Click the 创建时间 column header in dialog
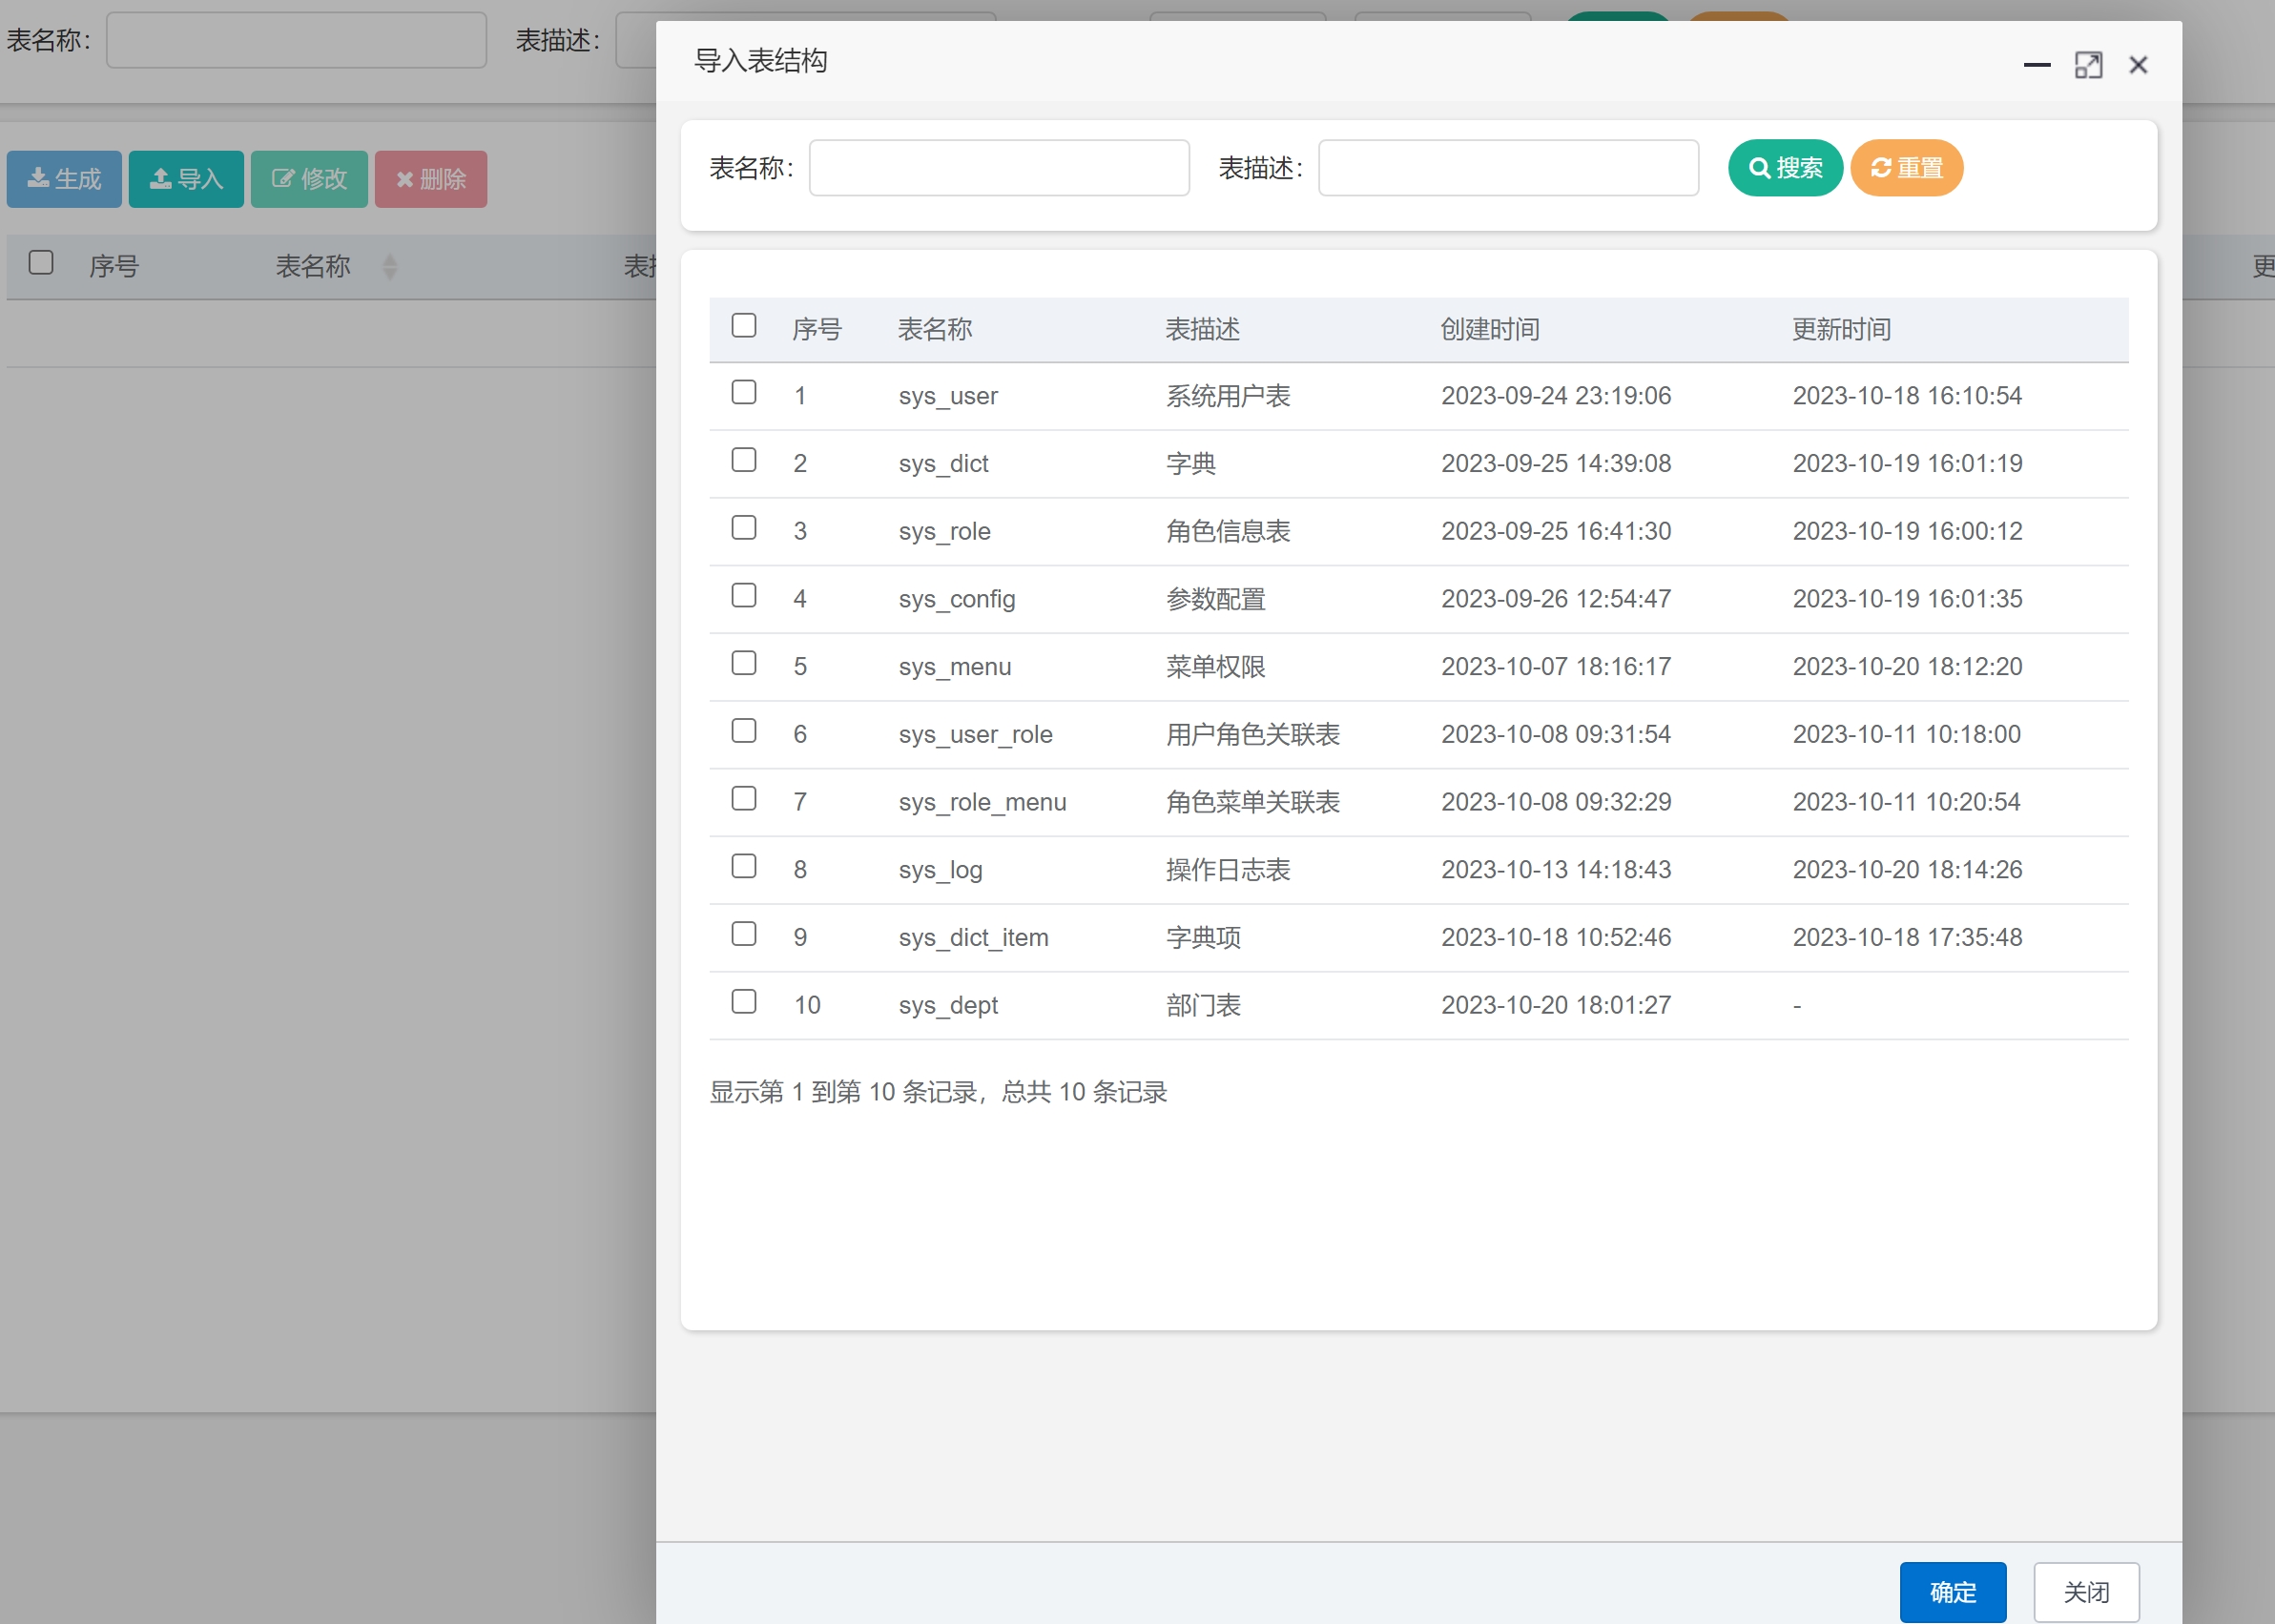2275x1624 pixels. tap(1489, 329)
